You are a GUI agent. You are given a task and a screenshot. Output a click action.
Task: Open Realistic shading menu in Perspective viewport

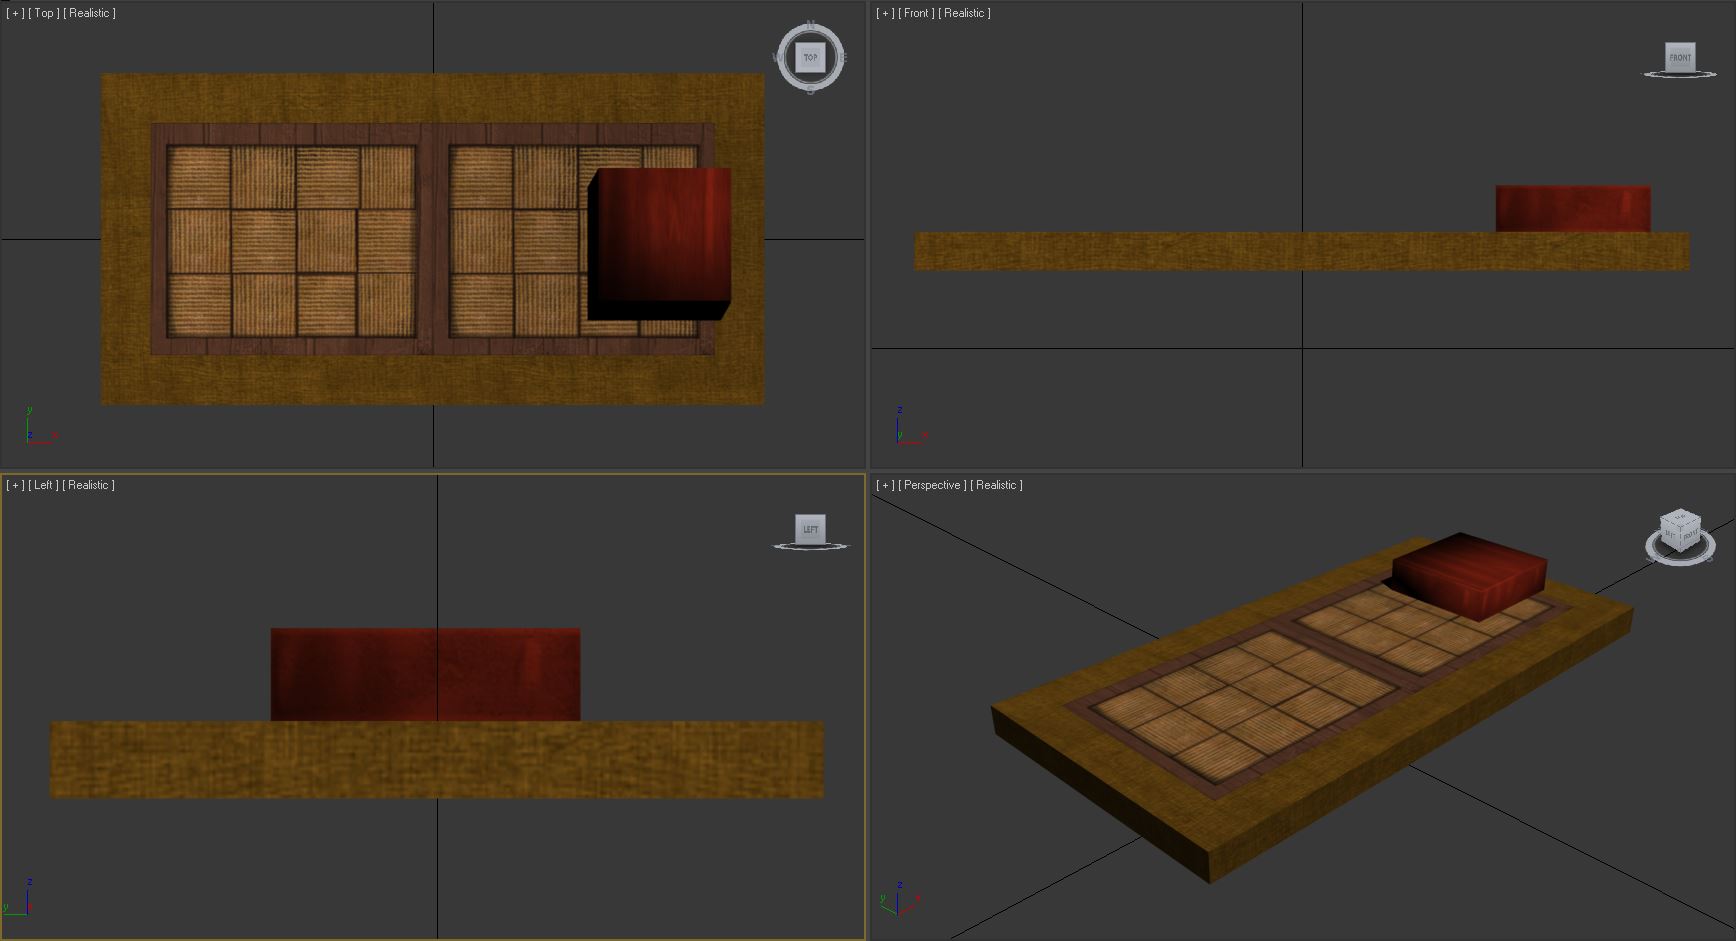click(x=997, y=485)
